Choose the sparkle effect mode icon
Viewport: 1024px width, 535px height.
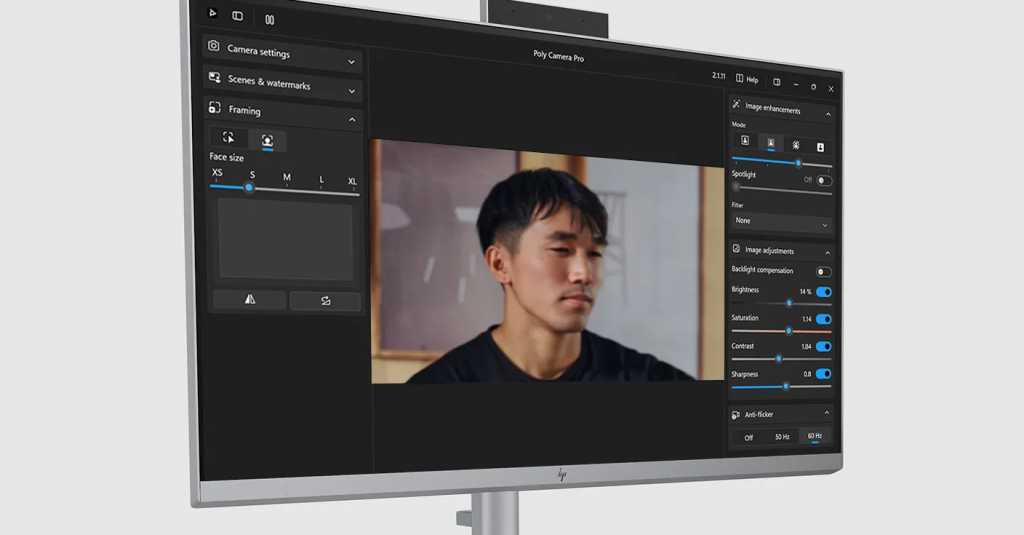(x=795, y=144)
